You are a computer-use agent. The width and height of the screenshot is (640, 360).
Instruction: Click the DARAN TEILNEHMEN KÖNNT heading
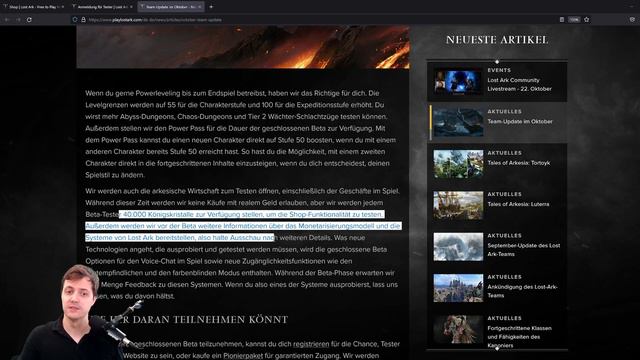click(x=210, y=319)
